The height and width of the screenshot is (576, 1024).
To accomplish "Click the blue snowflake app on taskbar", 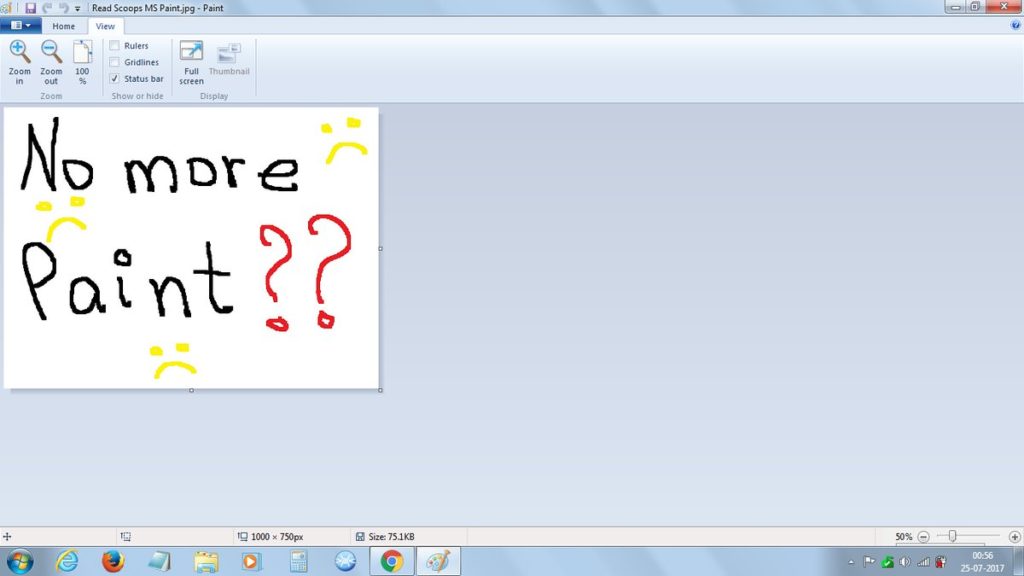I will [x=345, y=561].
